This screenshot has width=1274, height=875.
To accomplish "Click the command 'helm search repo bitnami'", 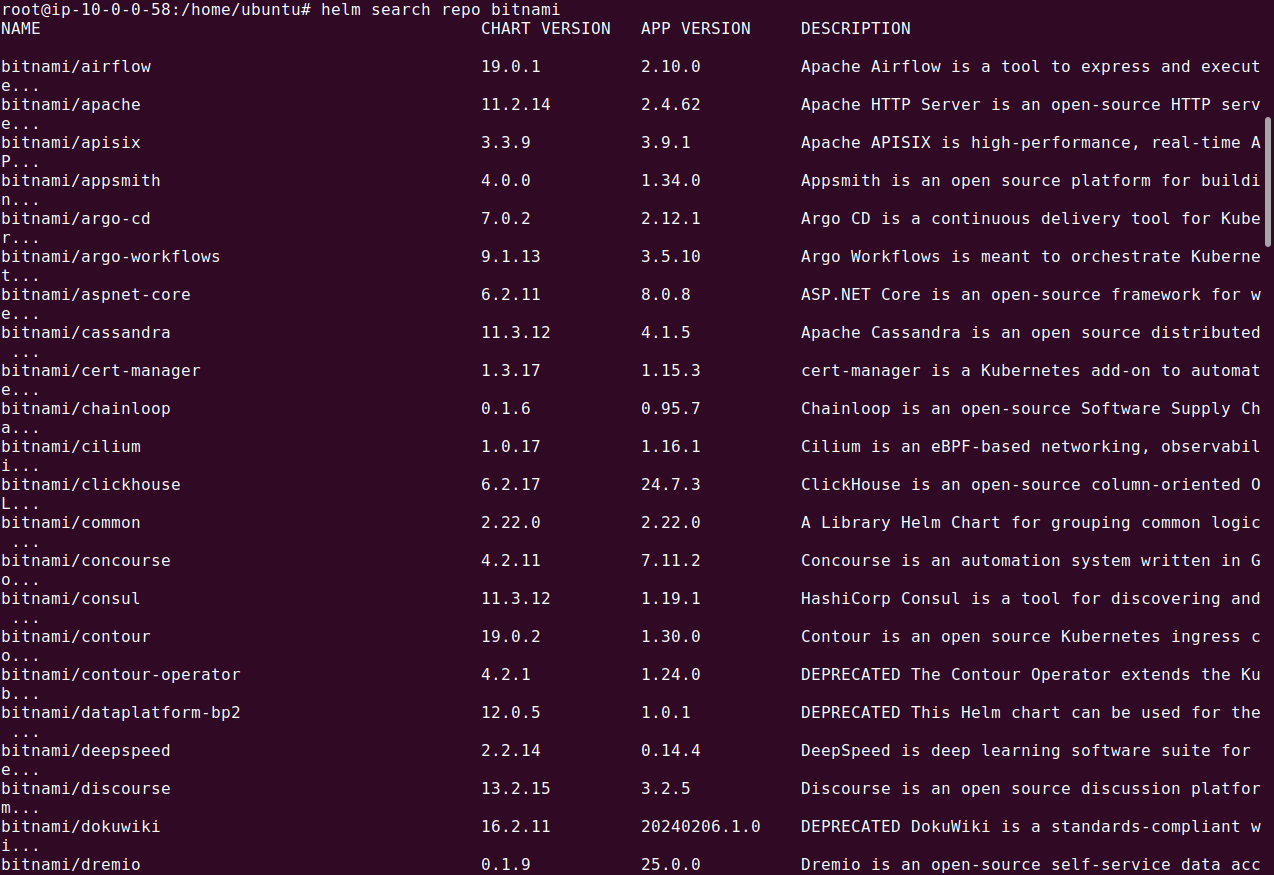I will (x=441, y=9).
